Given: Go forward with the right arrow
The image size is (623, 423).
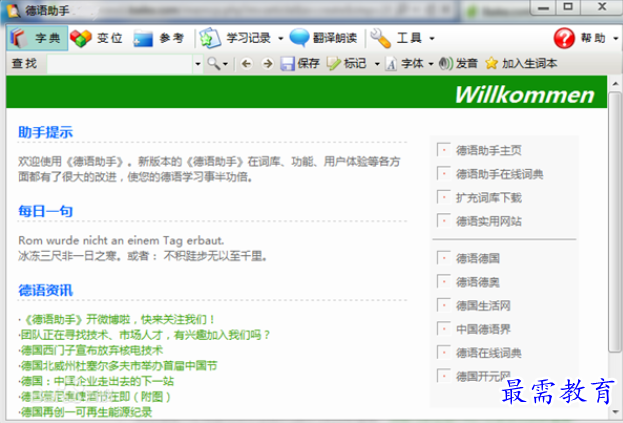Looking at the screenshot, I should click(x=268, y=63).
